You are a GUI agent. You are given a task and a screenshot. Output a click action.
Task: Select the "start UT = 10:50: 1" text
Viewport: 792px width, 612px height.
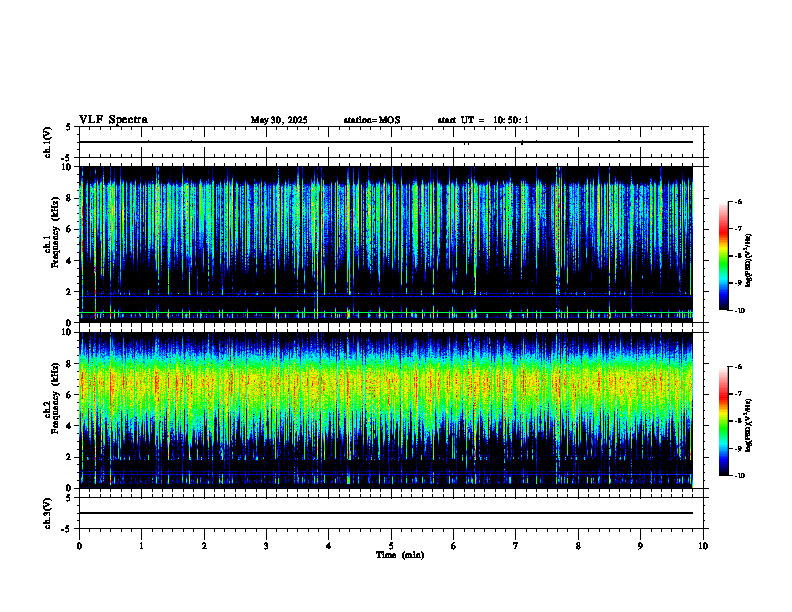483,120
